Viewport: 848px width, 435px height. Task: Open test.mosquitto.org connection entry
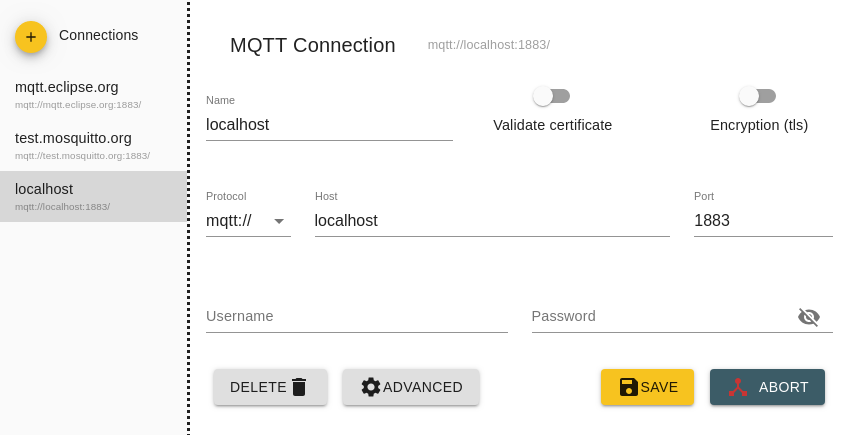point(82,145)
